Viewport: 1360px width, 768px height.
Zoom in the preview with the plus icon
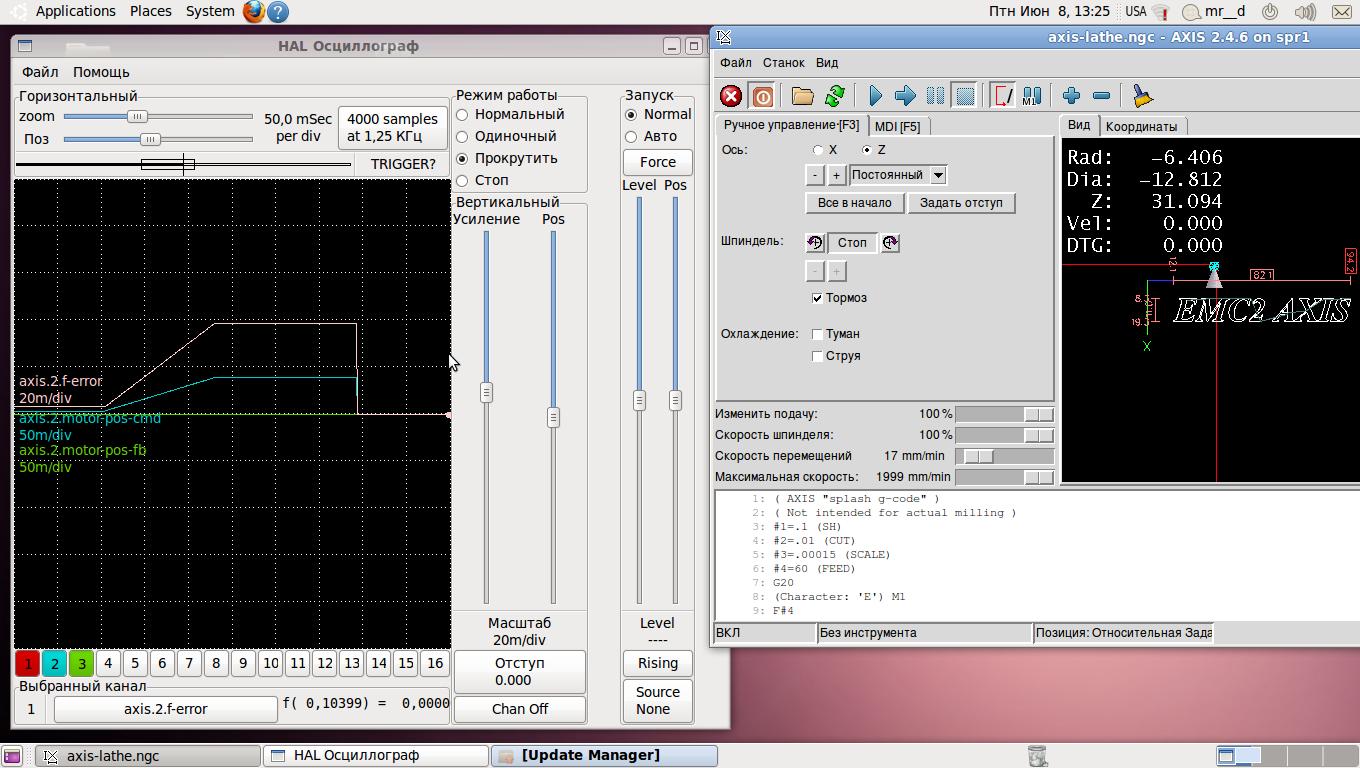pyautogui.click(x=1072, y=96)
